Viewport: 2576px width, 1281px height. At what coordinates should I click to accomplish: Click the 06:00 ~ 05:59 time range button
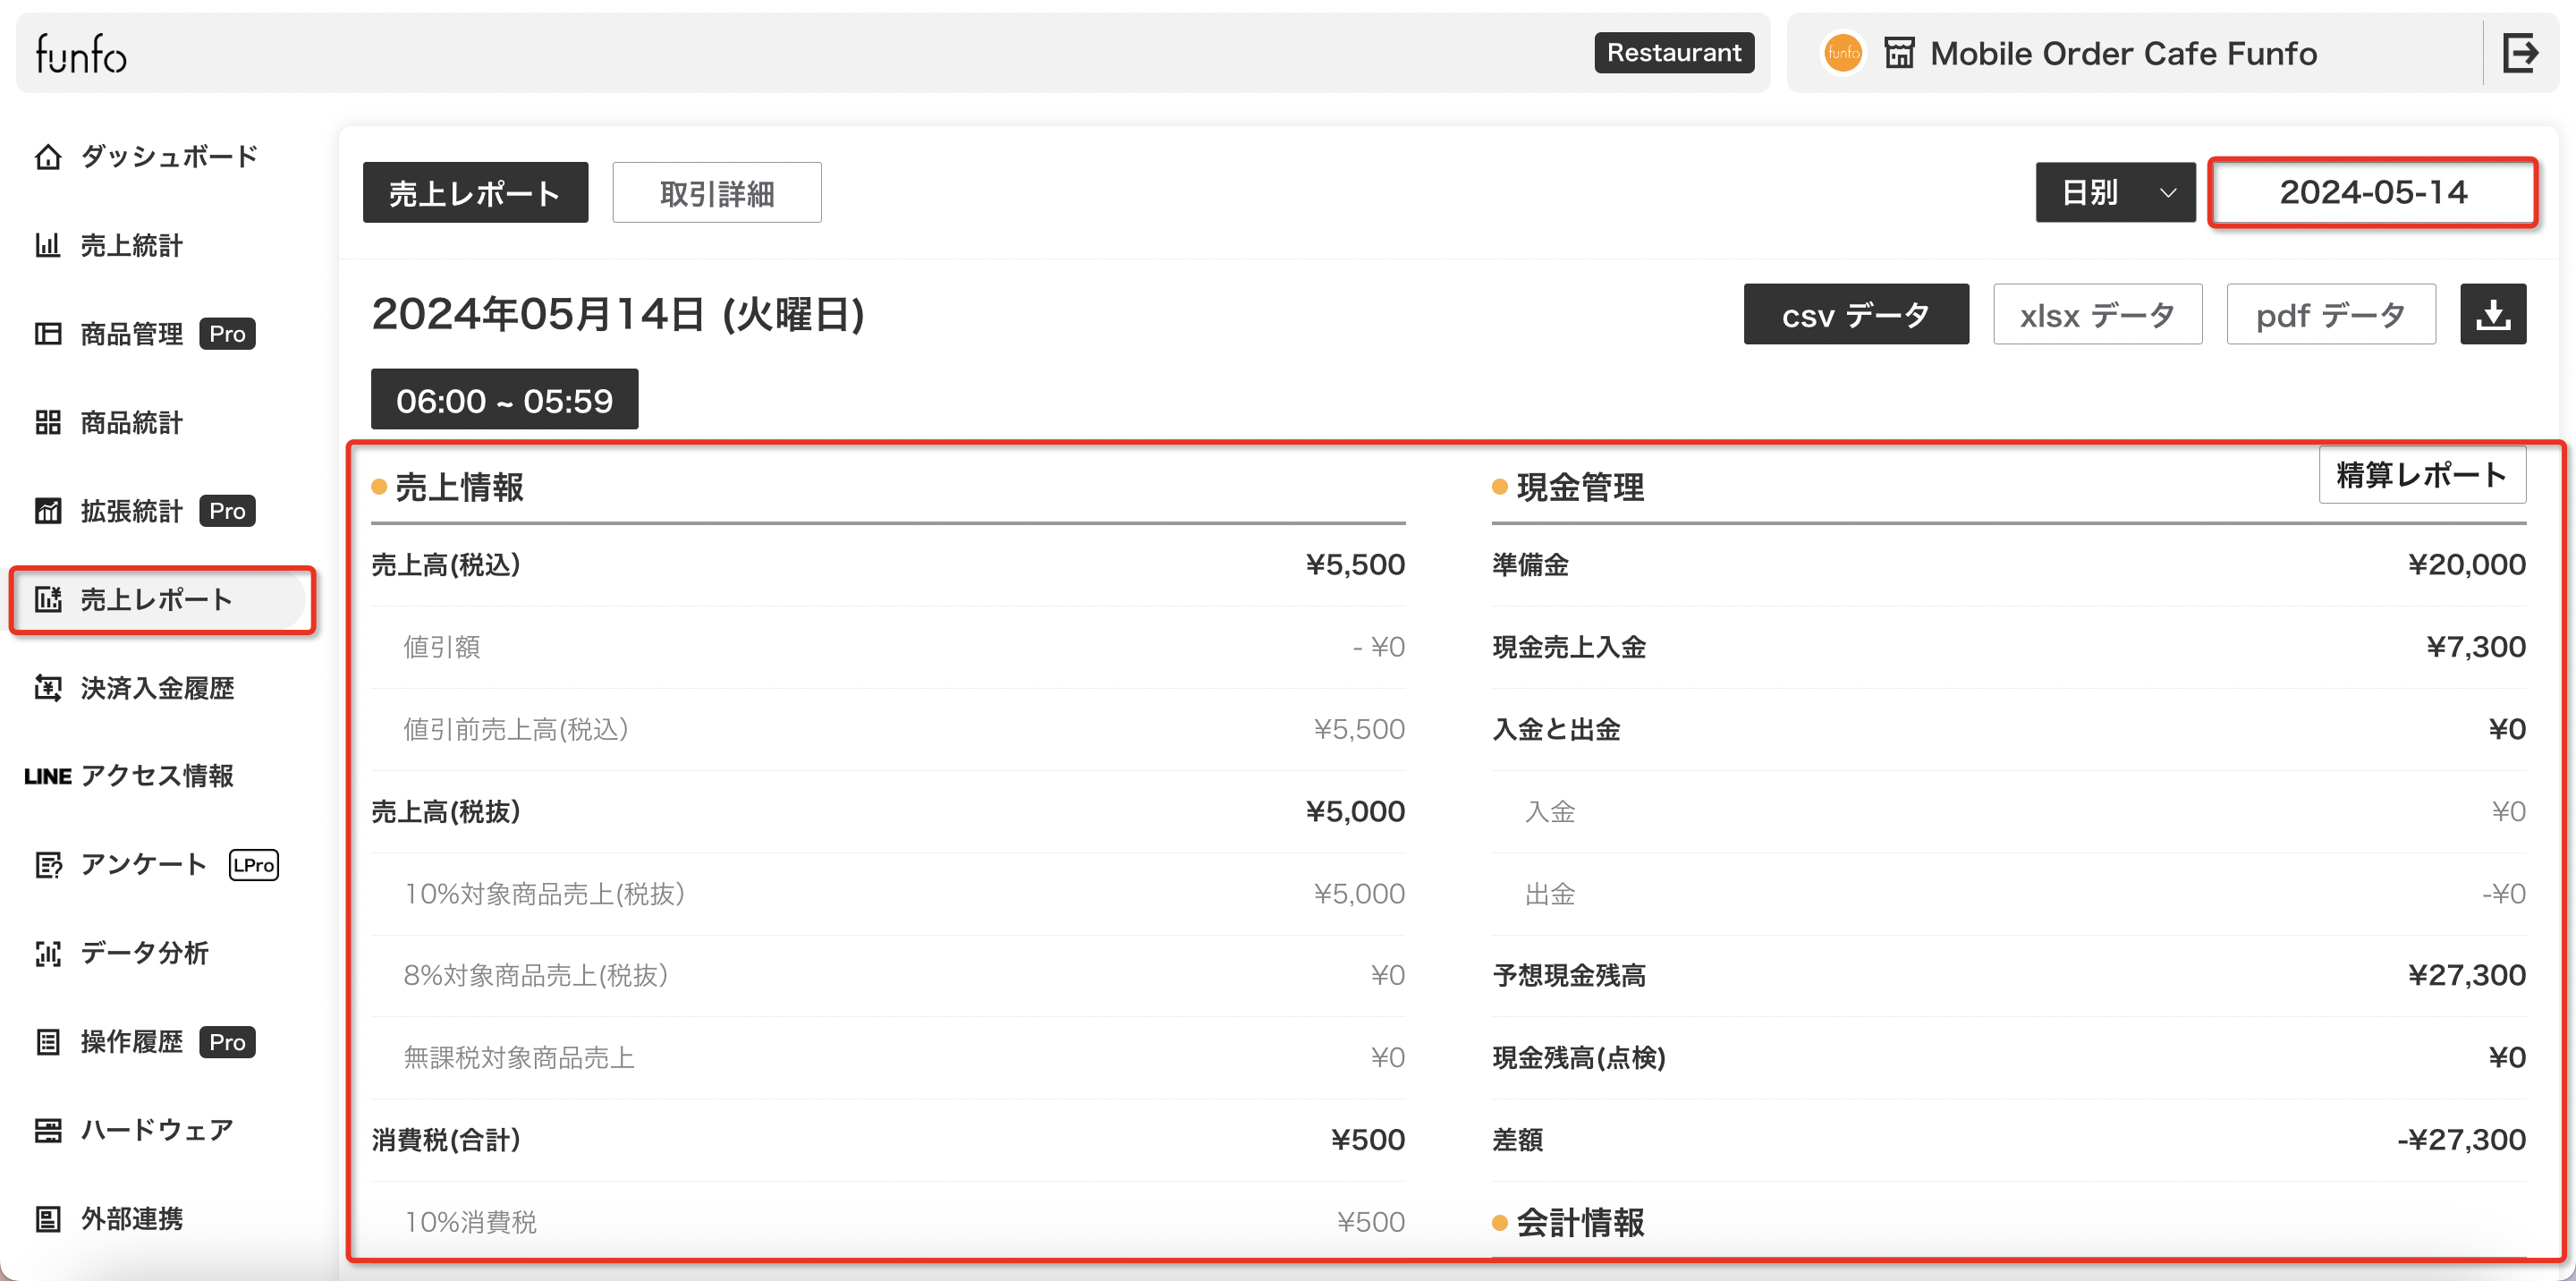(x=504, y=399)
